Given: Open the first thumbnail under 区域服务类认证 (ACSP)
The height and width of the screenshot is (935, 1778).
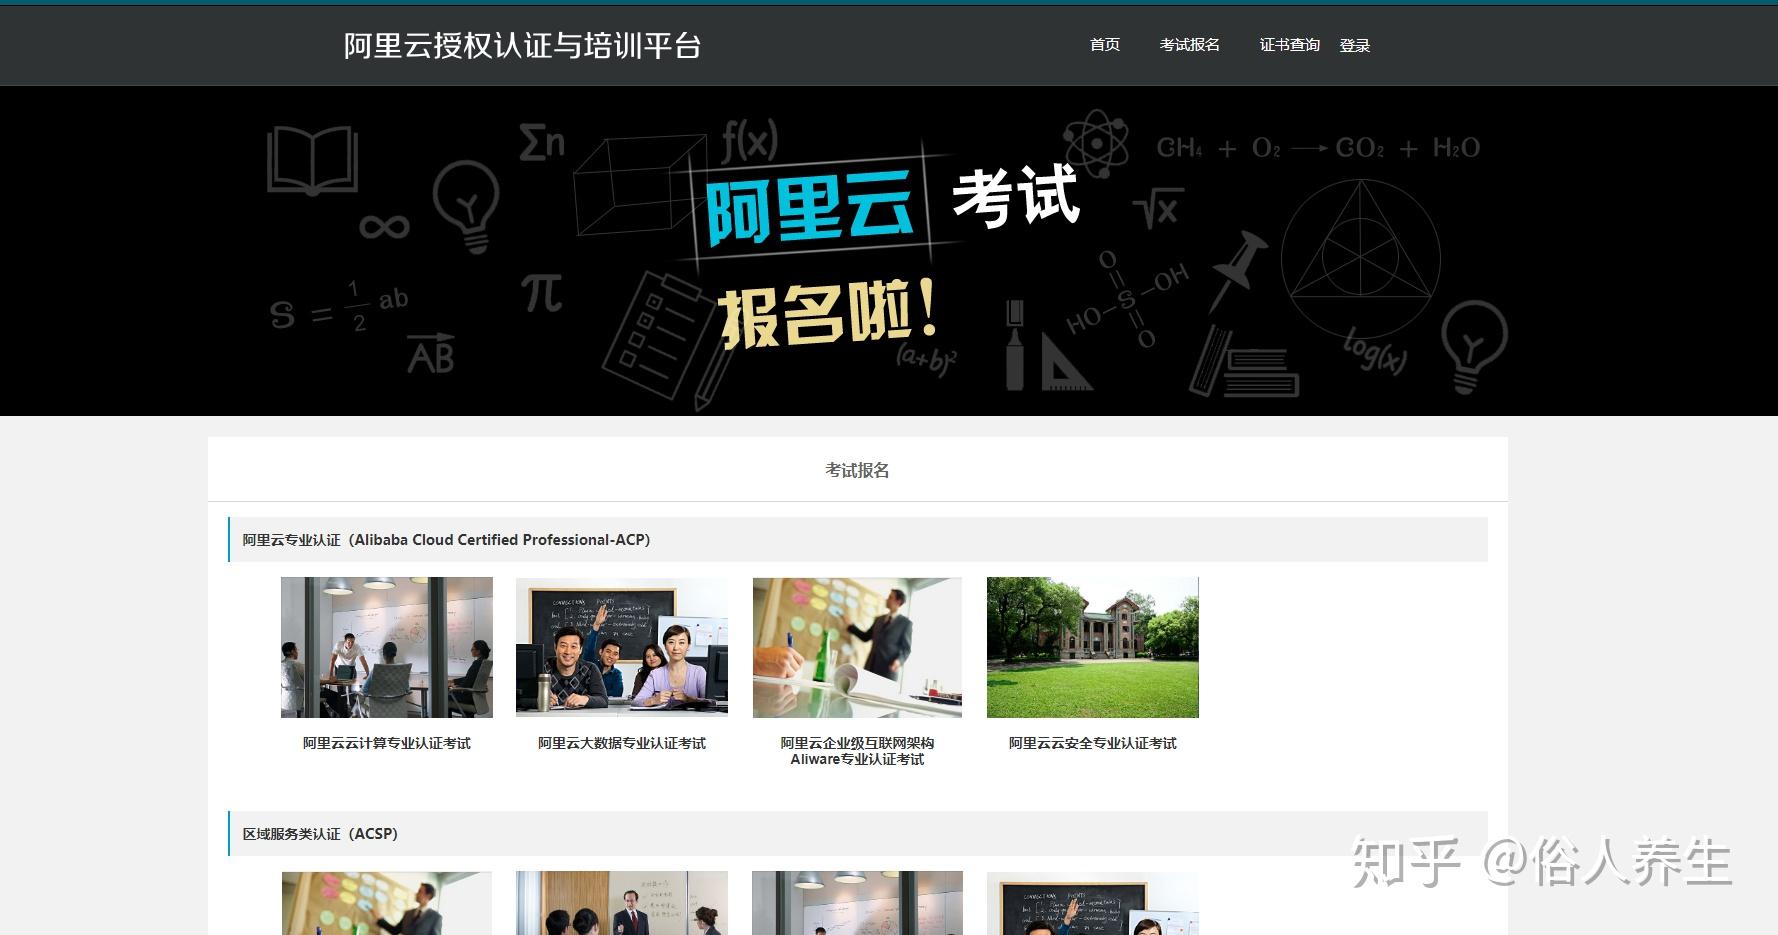Looking at the screenshot, I should coord(387,903).
